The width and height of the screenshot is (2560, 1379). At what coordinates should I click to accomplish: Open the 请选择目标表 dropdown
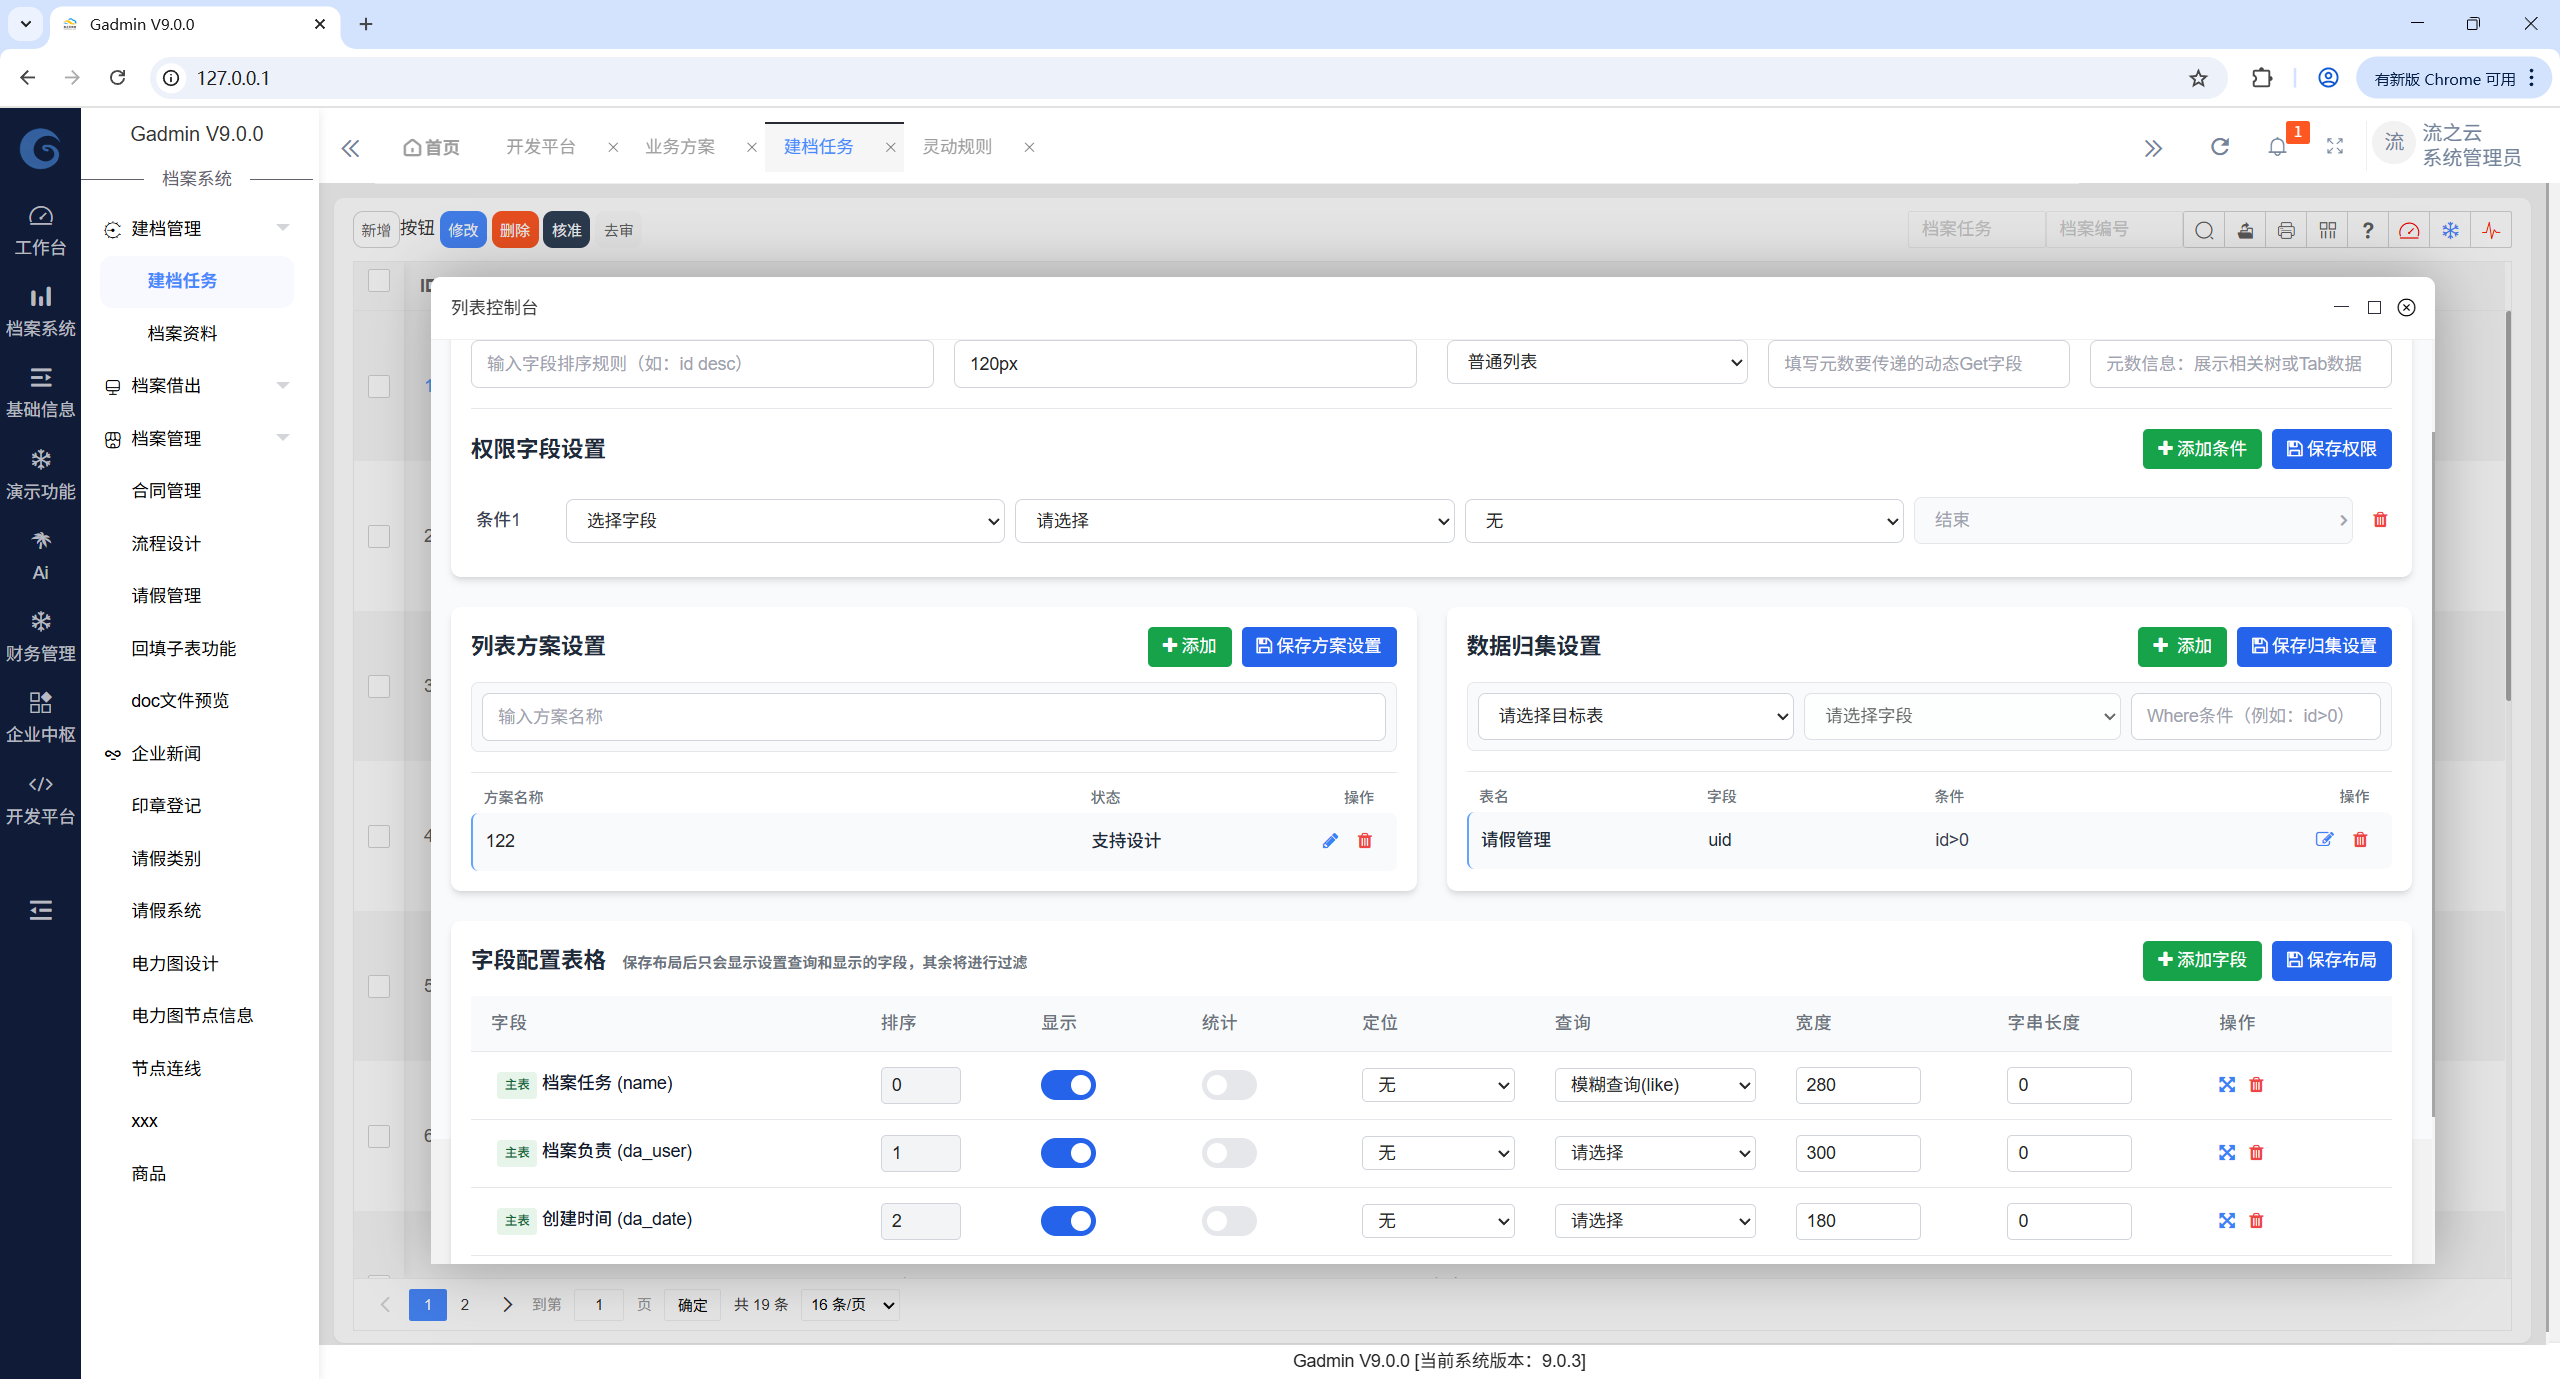tap(1633, 716)
